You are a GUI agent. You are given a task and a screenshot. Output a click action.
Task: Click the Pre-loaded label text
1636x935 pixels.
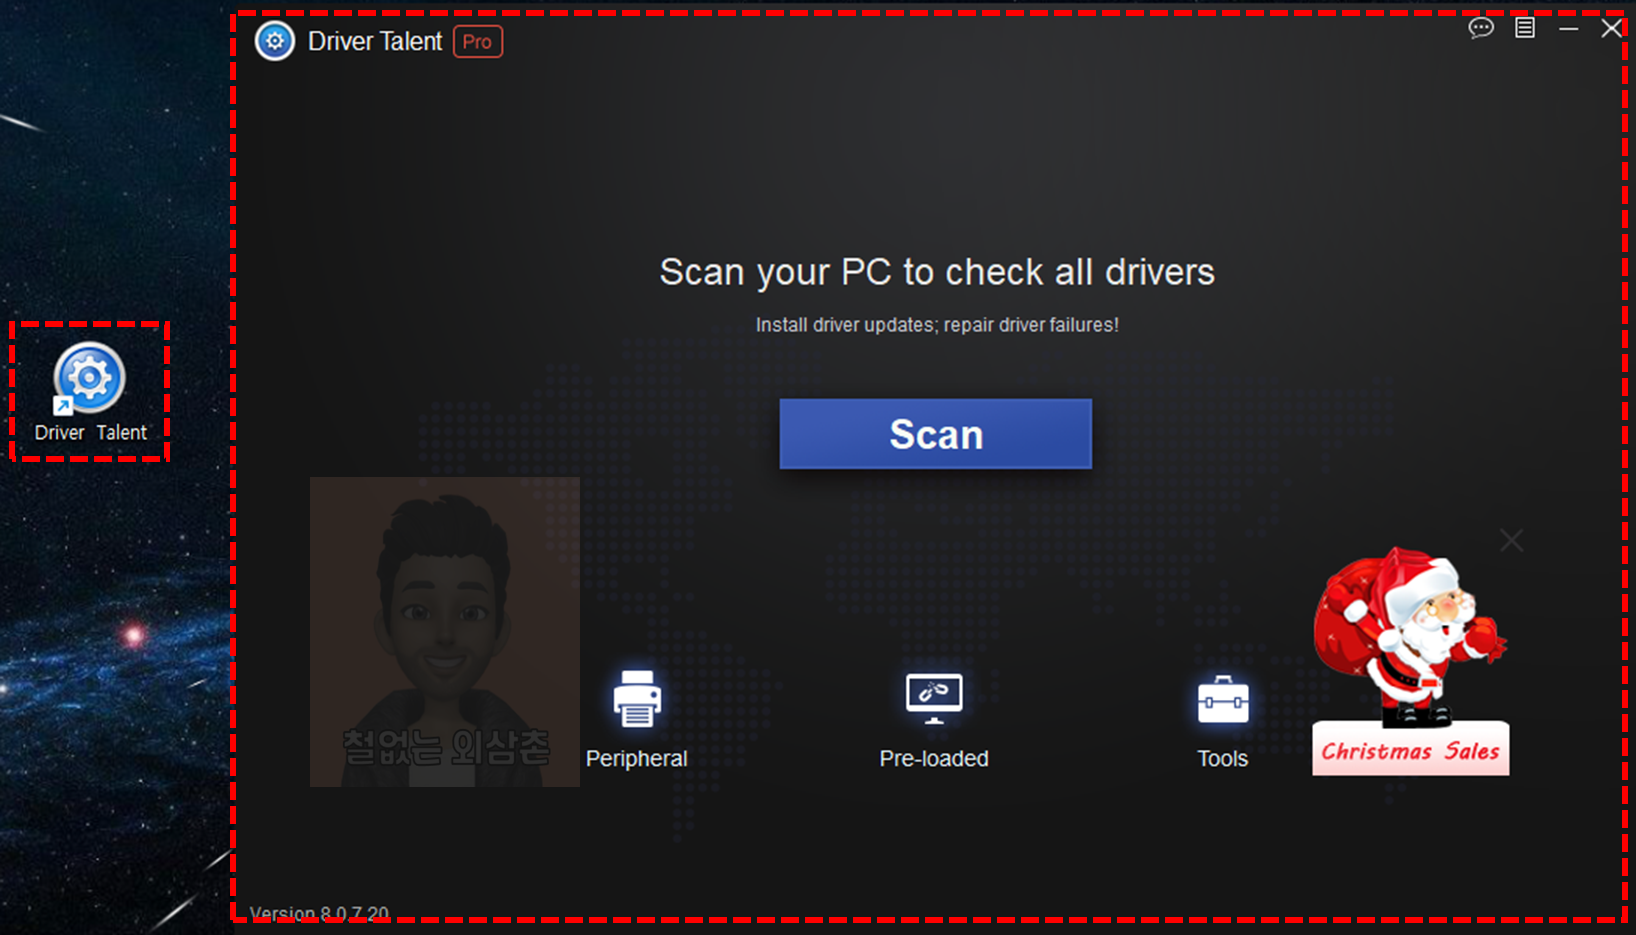[x=934, y=759]
